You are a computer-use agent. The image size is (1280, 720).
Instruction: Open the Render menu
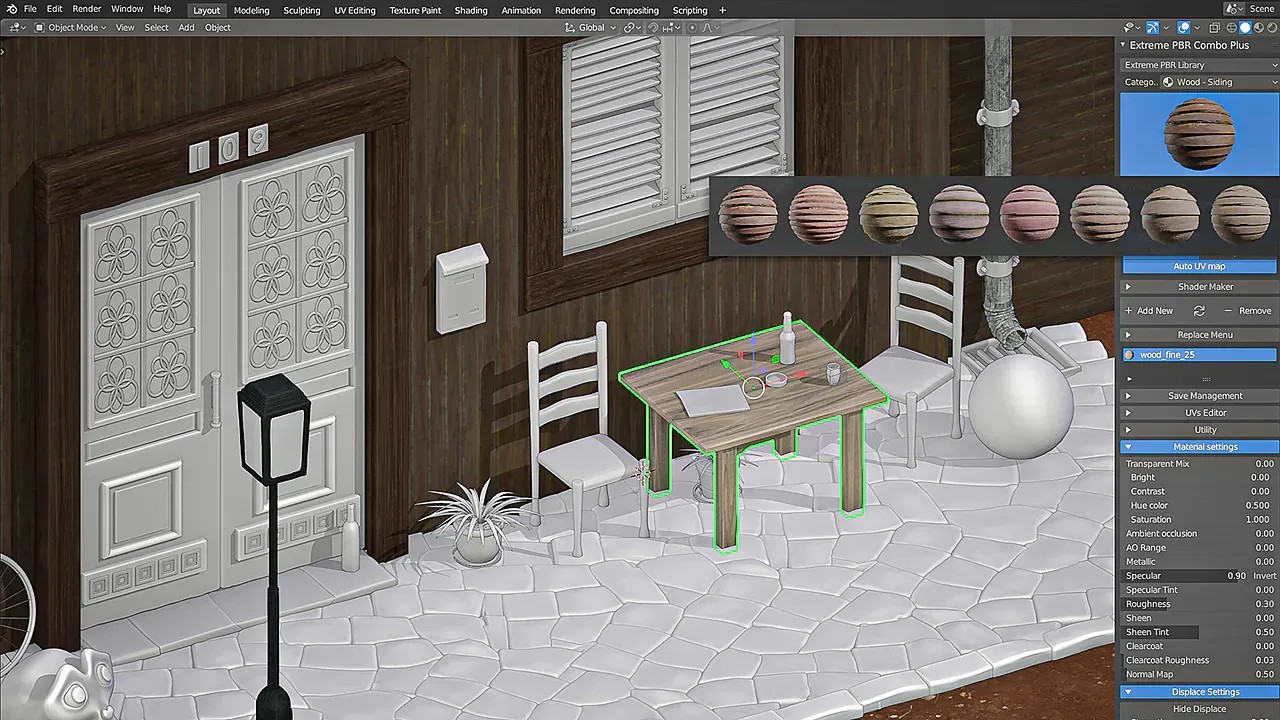point(87,9)
